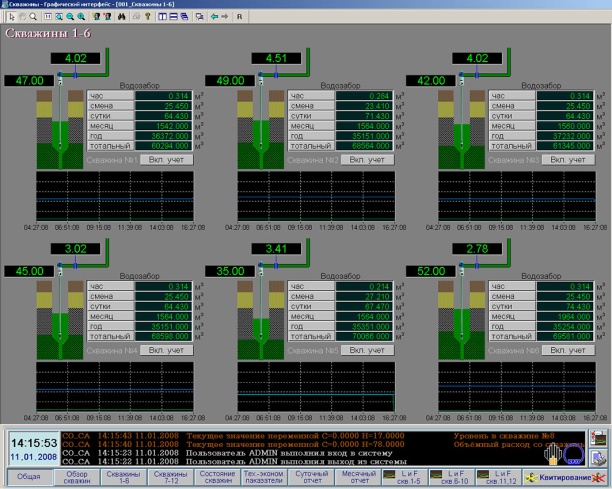
Task: Toggle Вкл. учет for Скважина №1
Action: (x=164, y=159)
